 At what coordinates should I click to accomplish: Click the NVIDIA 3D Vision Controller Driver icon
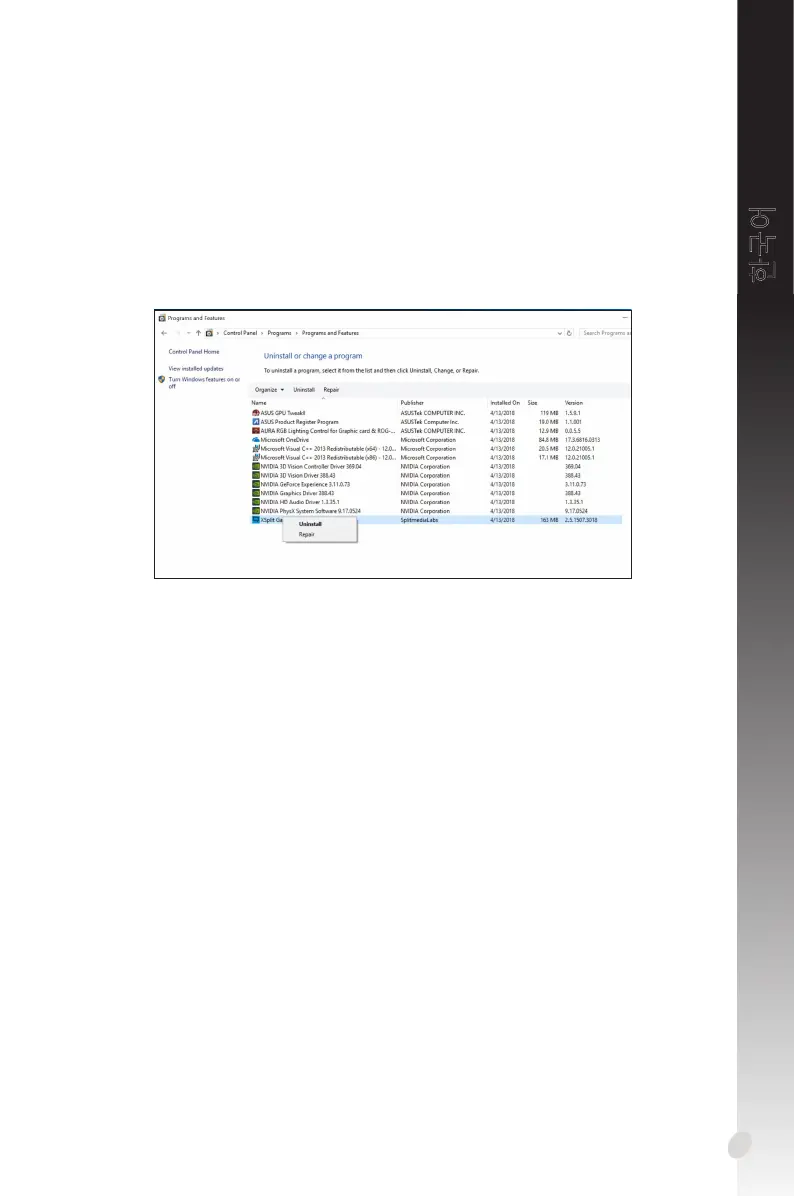256,467
